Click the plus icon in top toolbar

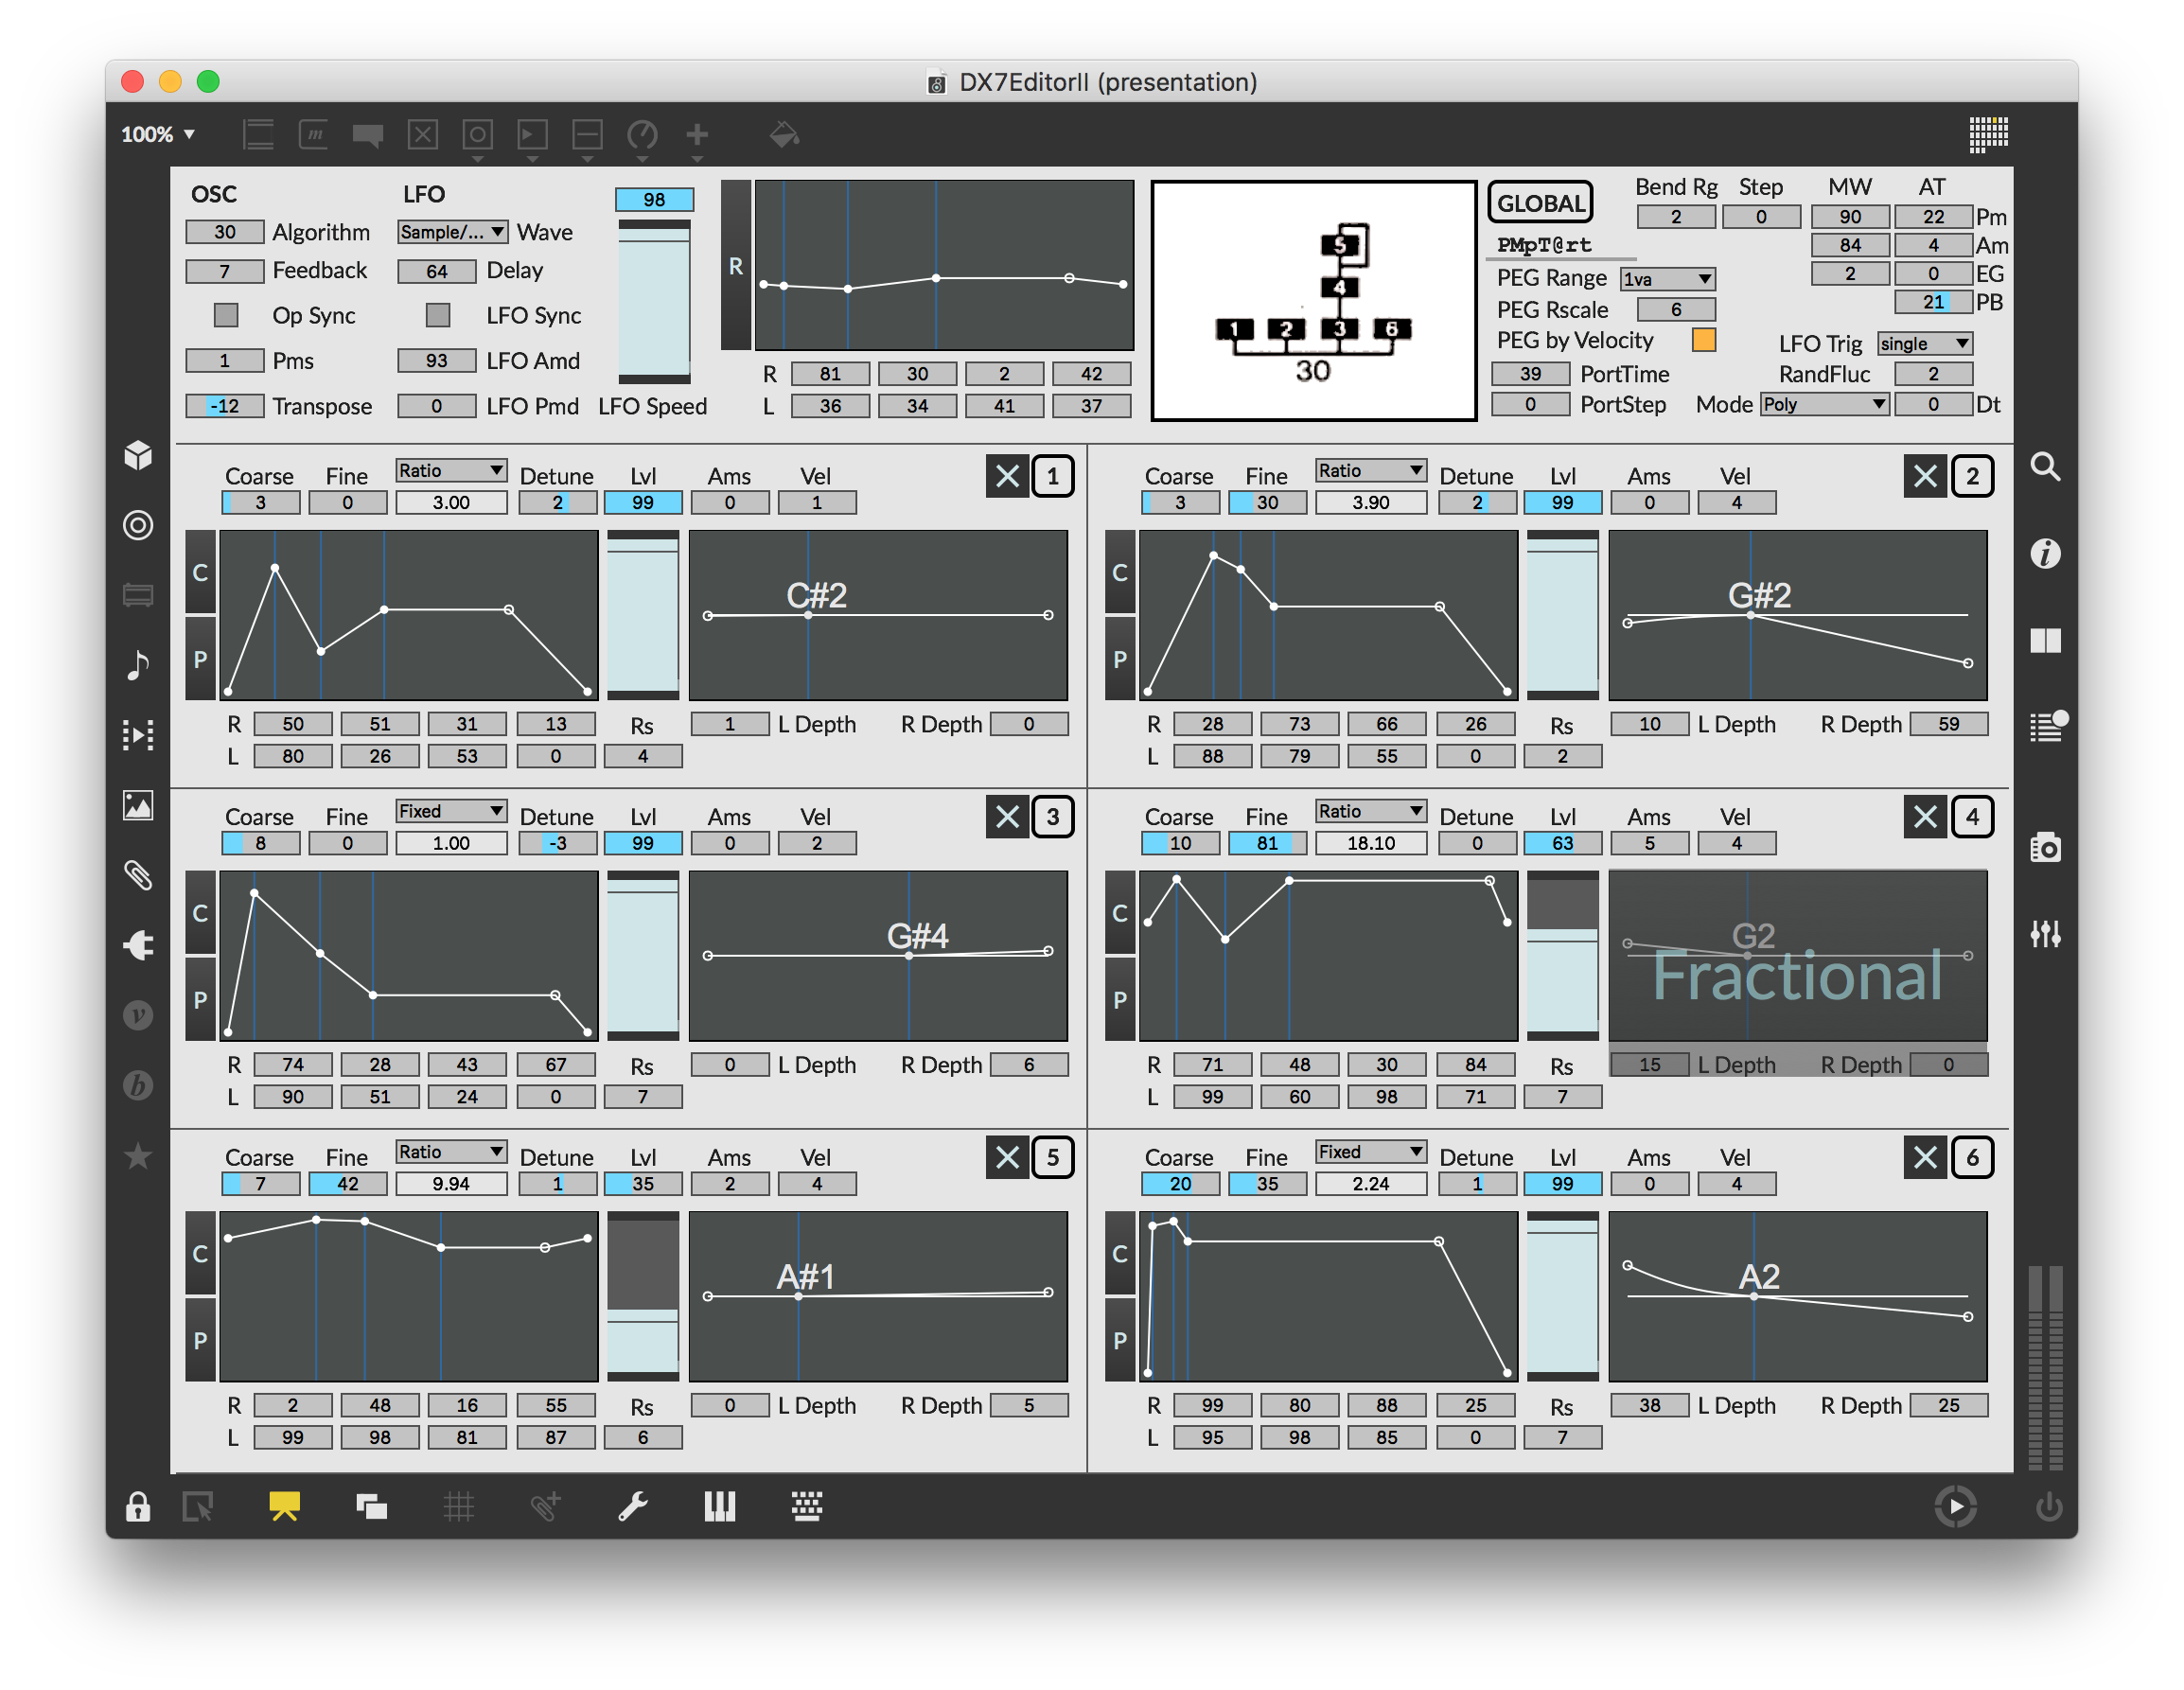point(697,134)
